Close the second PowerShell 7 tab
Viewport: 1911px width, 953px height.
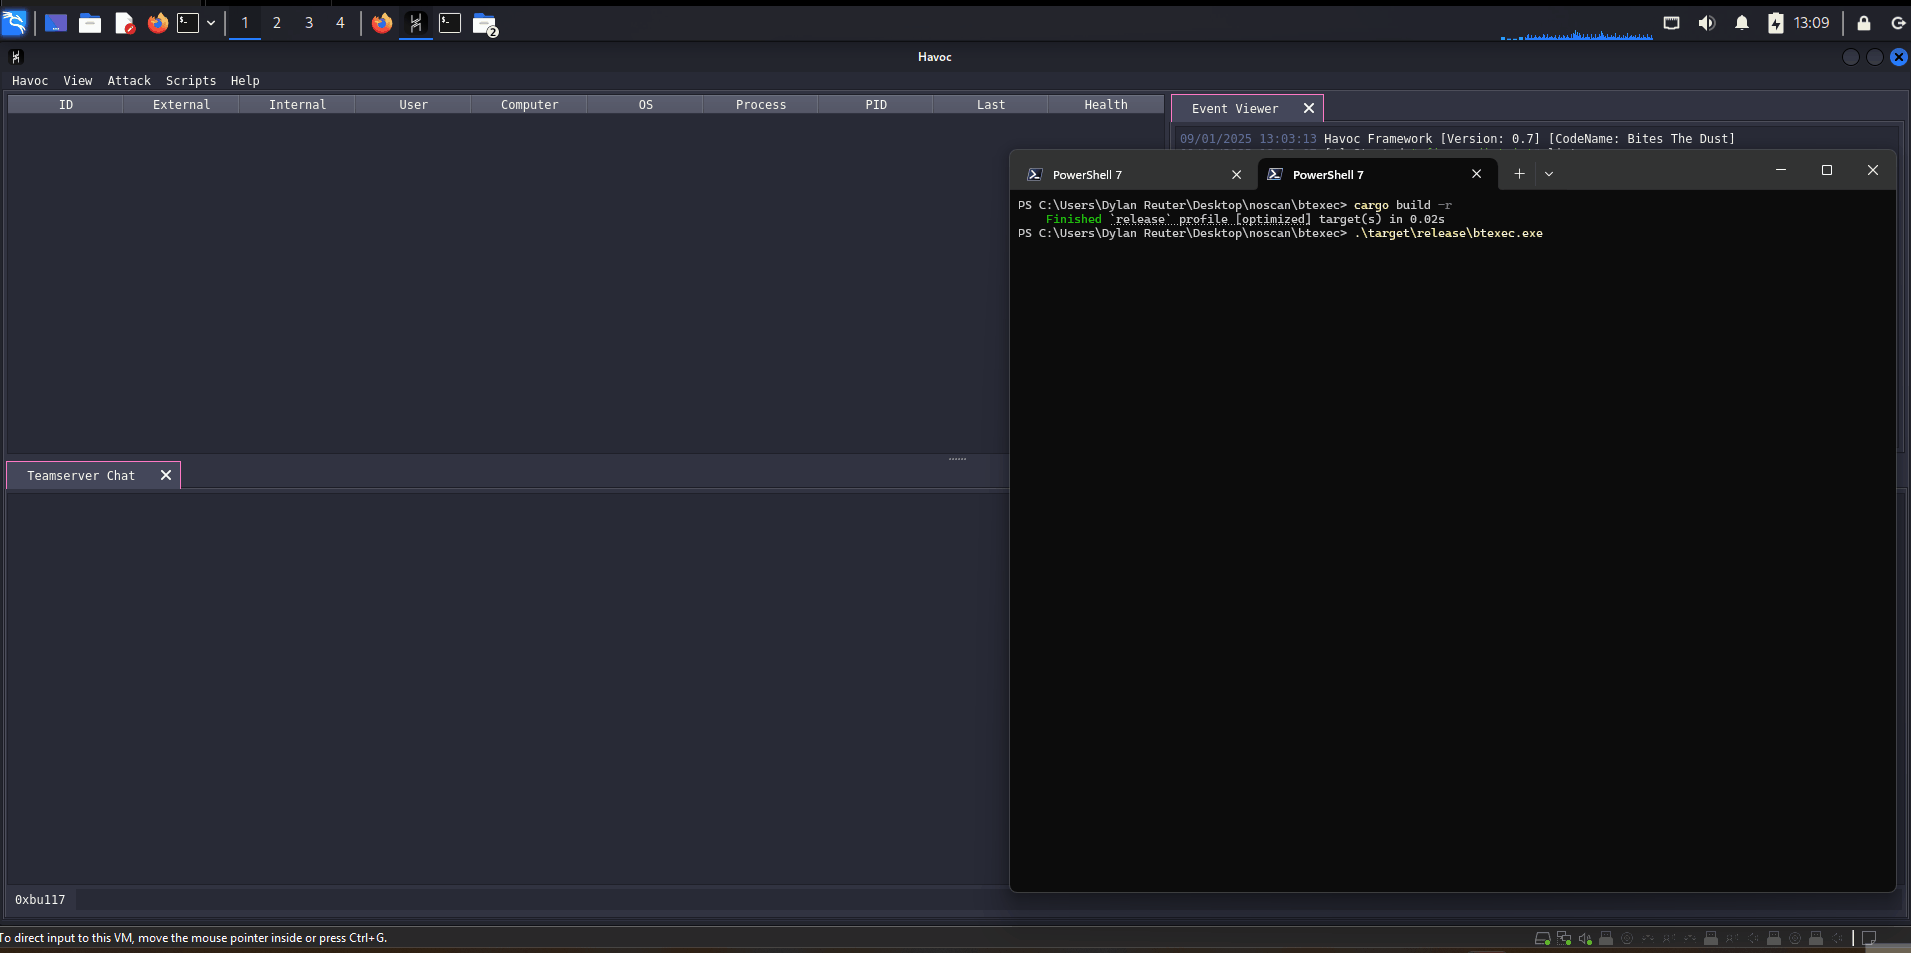[x=1477, y=174]
